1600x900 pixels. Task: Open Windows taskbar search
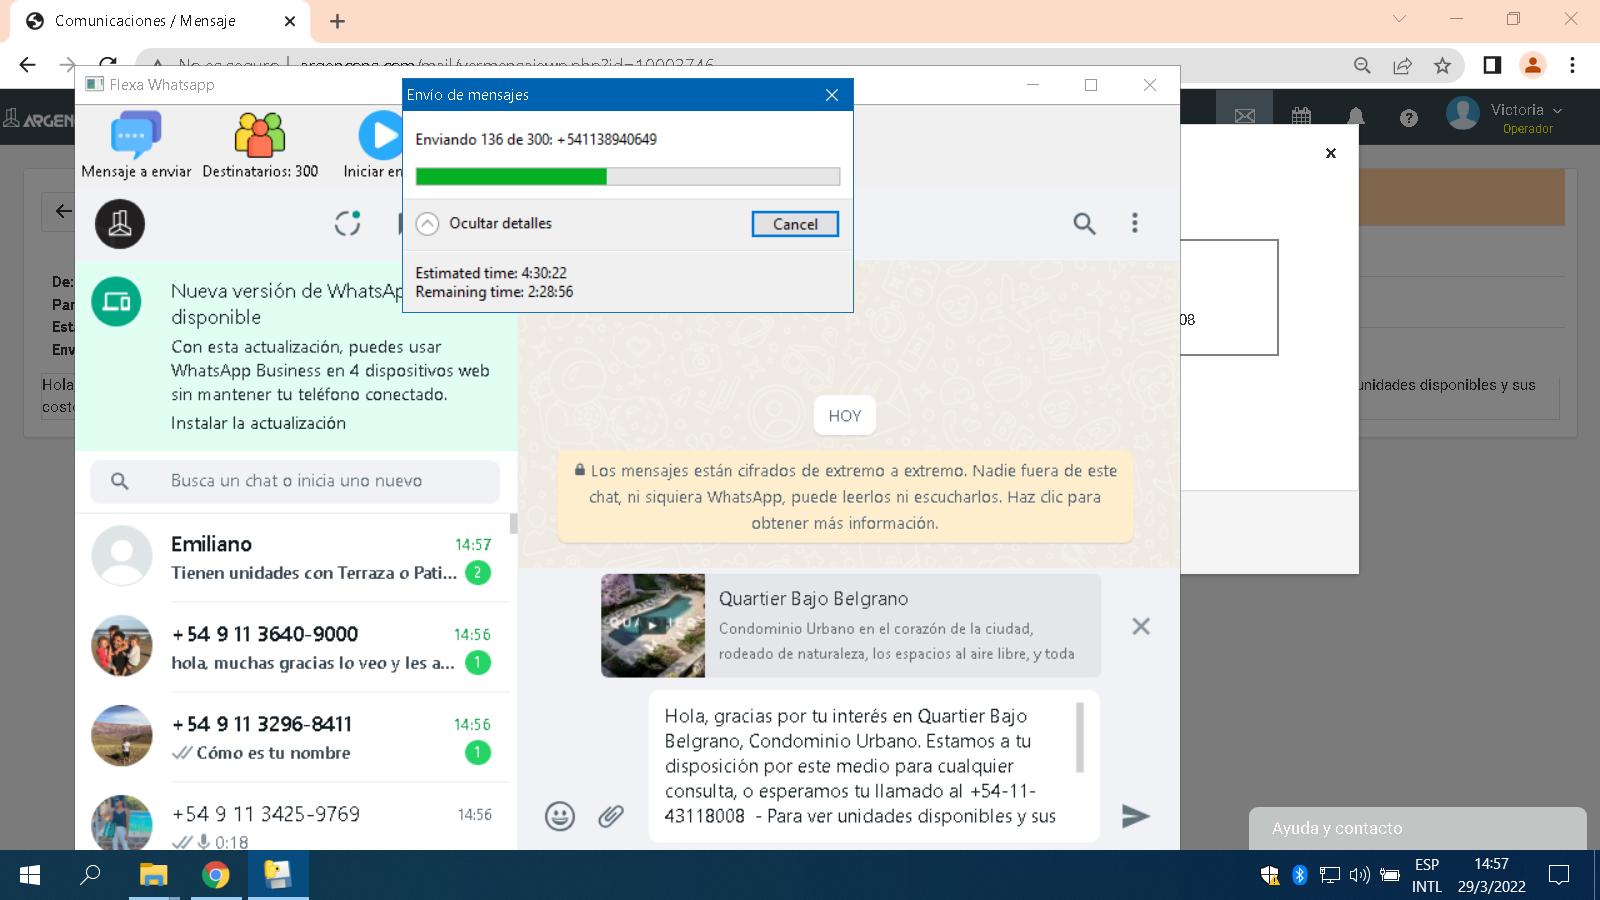(x=90, y=875)
